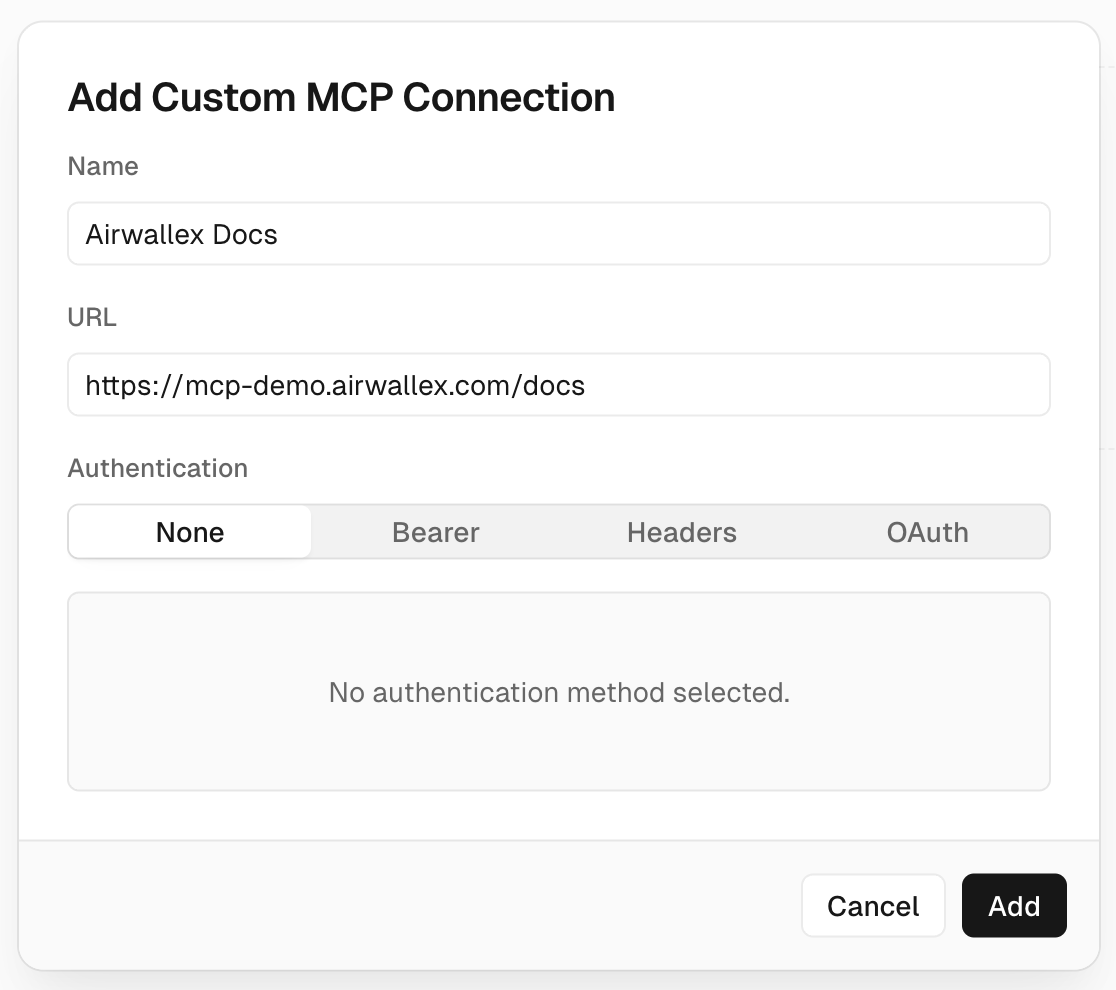Click the dialog footer area
The width and height of the screenshot is (1116, 990).
tap(400, 905)
